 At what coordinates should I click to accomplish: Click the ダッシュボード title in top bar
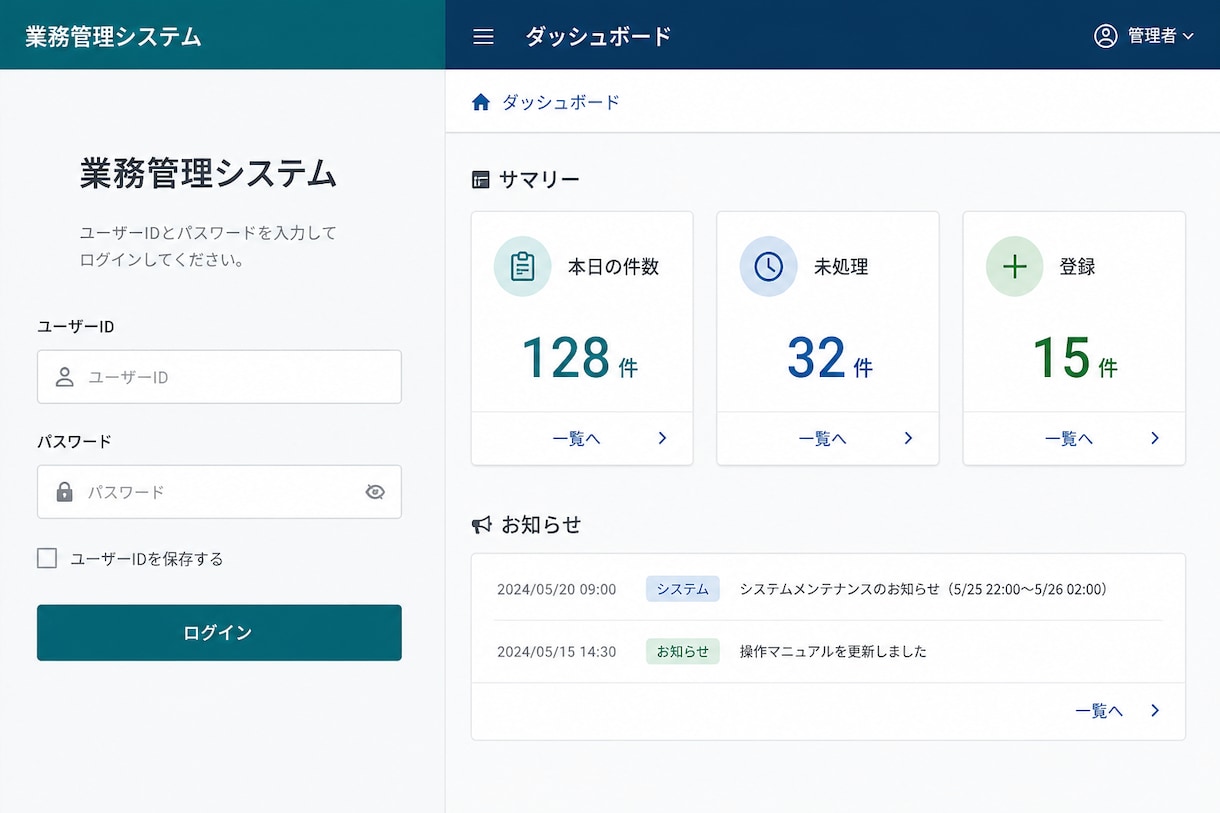[598, 37]
